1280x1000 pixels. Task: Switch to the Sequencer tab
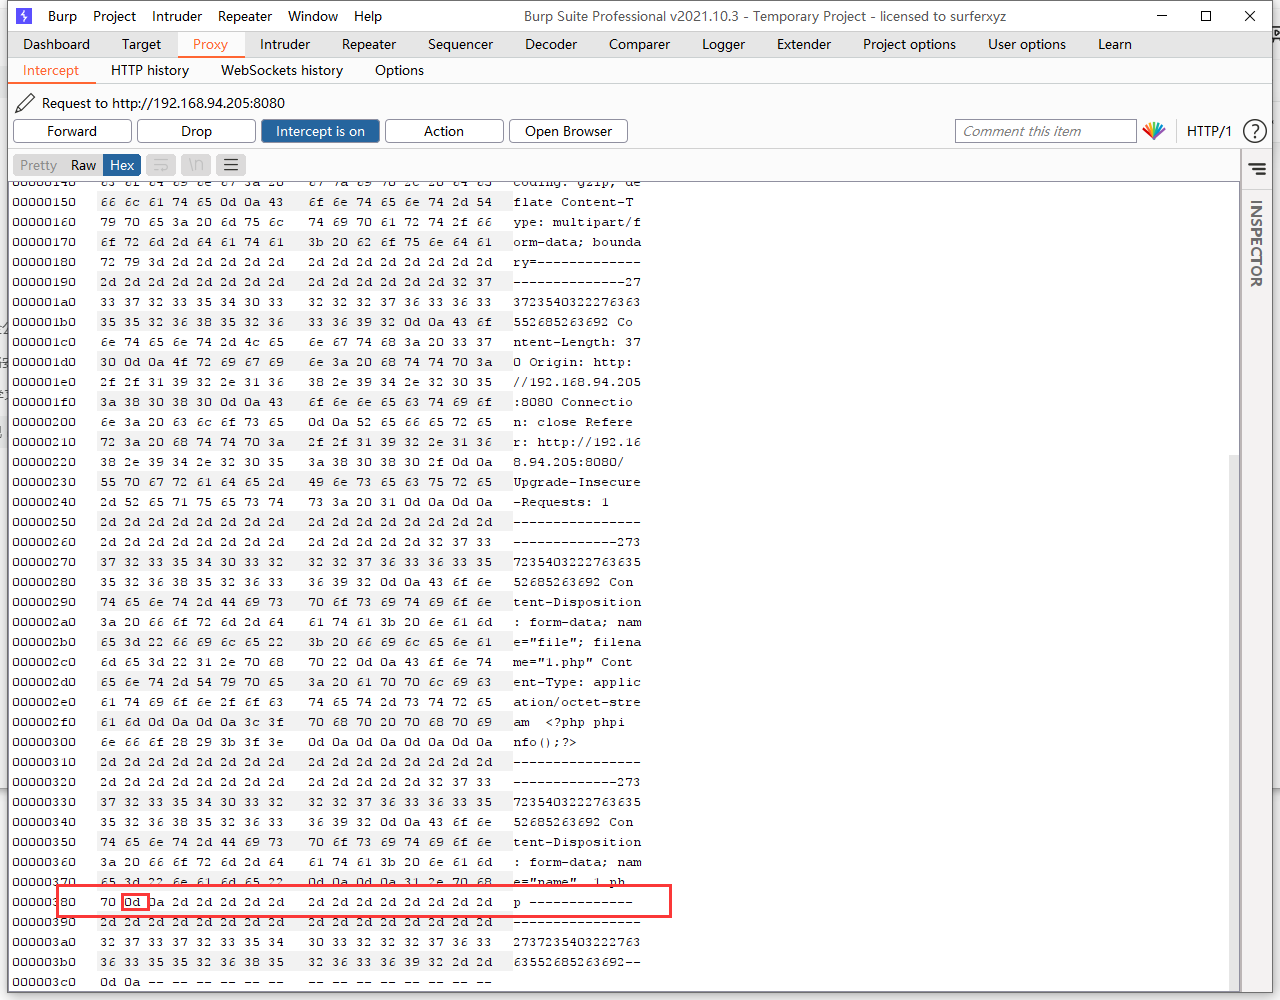[460, 44]
